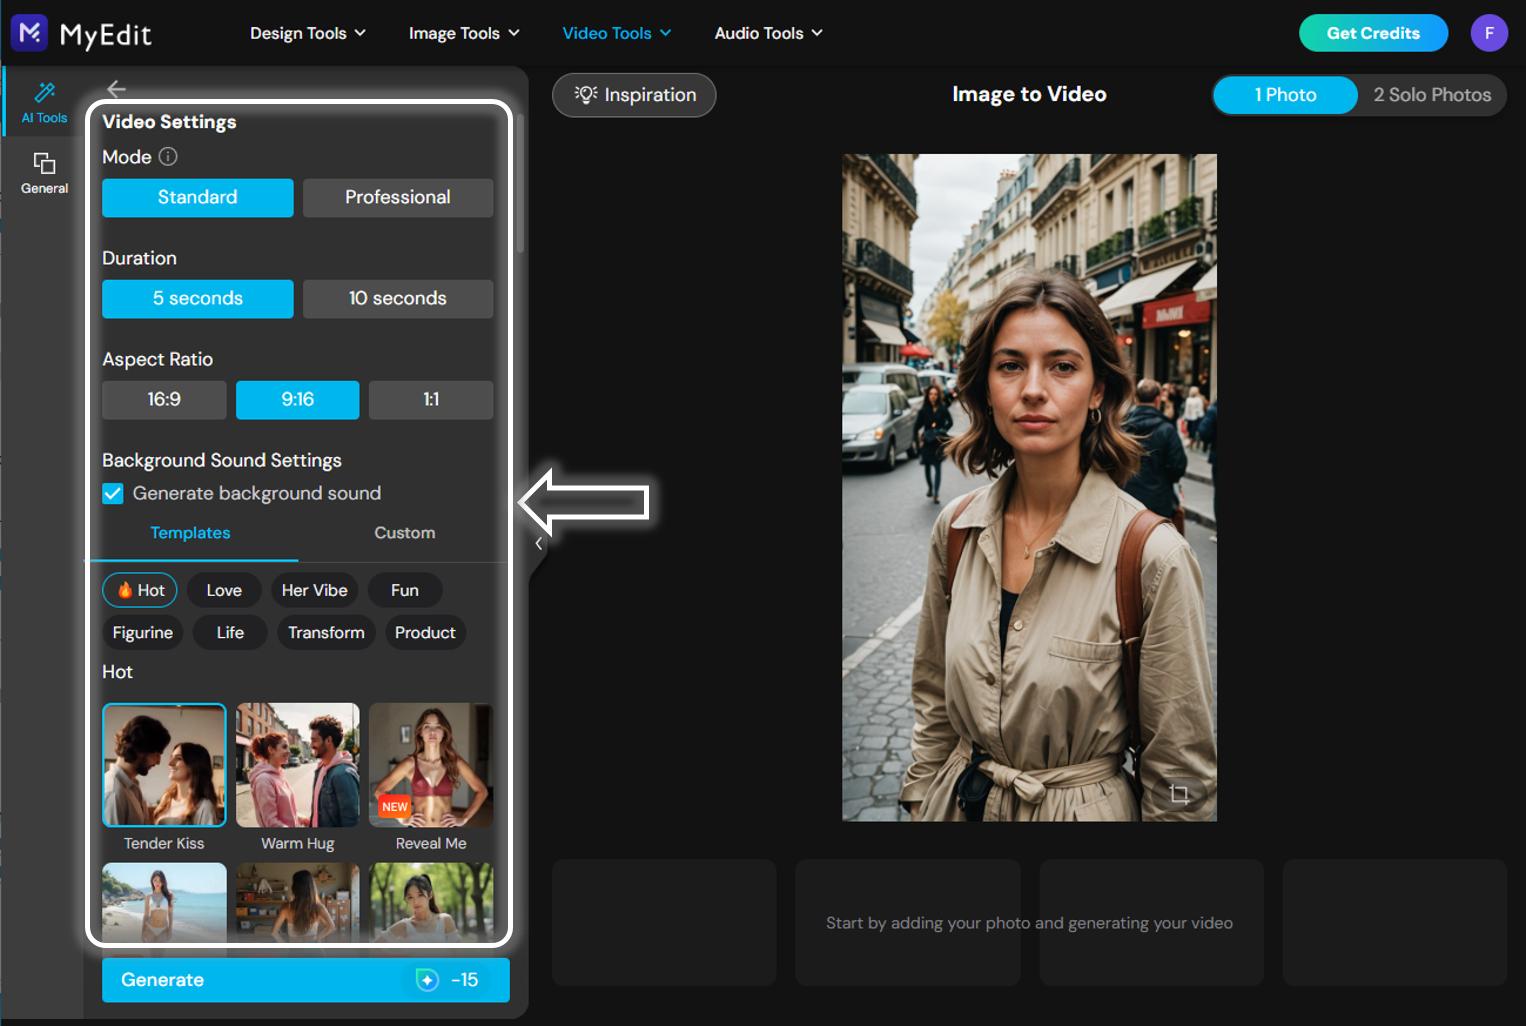Viewport: 1526px width, 1026px height.
Task: Uncheck Generate background sound checkbox
Action: click(113, 494)
